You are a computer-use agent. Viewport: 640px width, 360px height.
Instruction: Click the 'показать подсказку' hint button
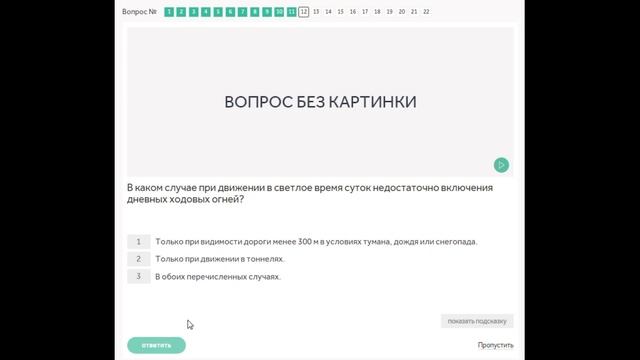click(477, 321)
